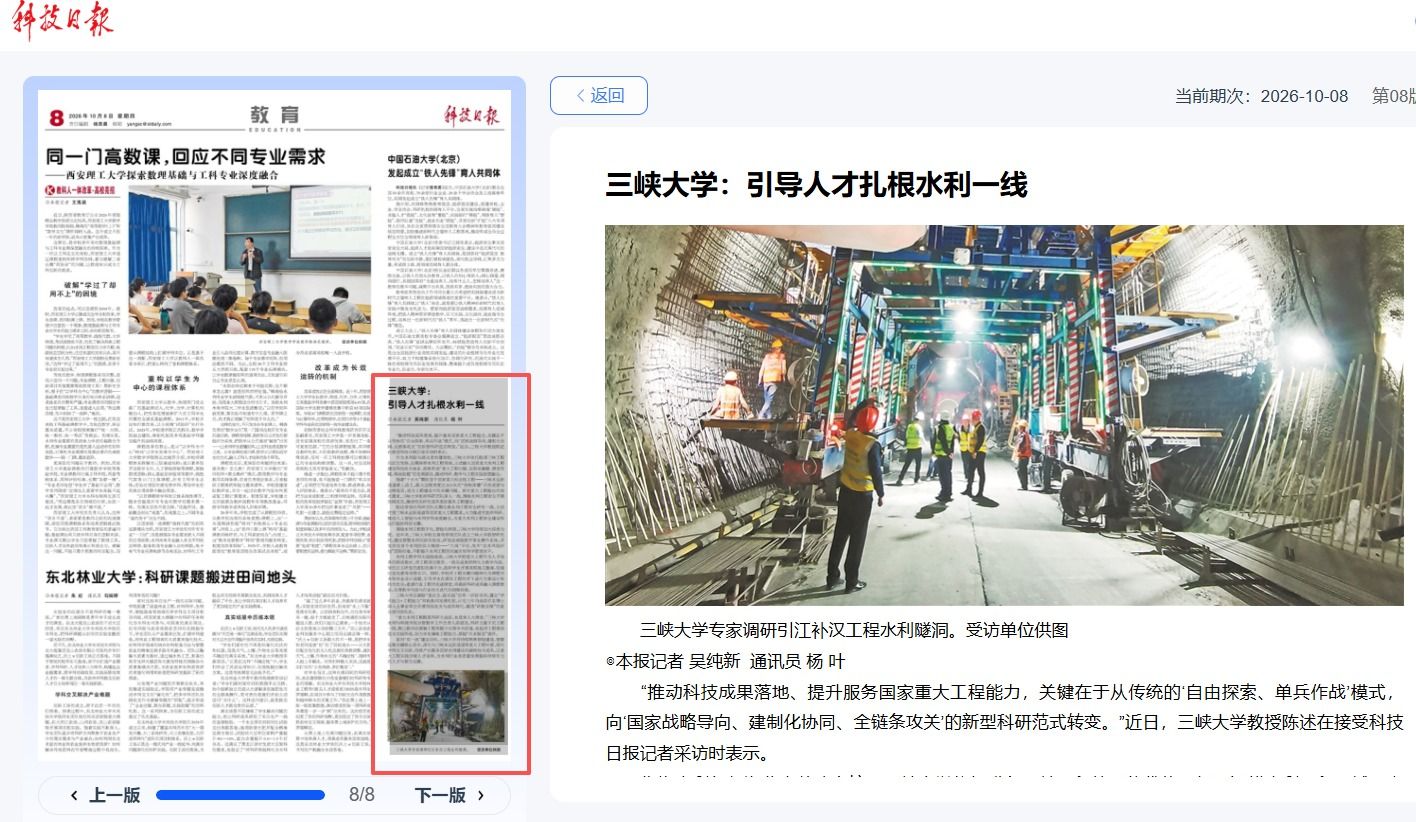Advance to the next page with 下一版
The image size is (1416, 822).
pos(450,795)
